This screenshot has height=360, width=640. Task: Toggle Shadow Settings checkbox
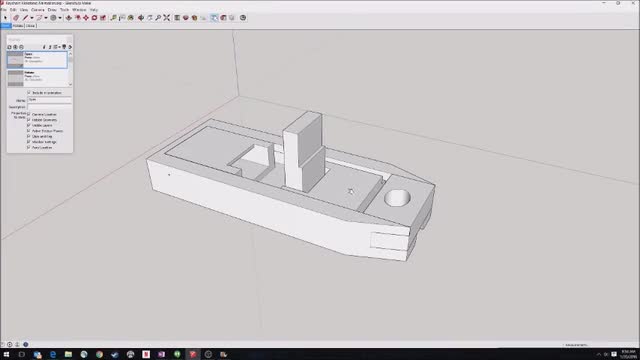(x=29, y=142)
